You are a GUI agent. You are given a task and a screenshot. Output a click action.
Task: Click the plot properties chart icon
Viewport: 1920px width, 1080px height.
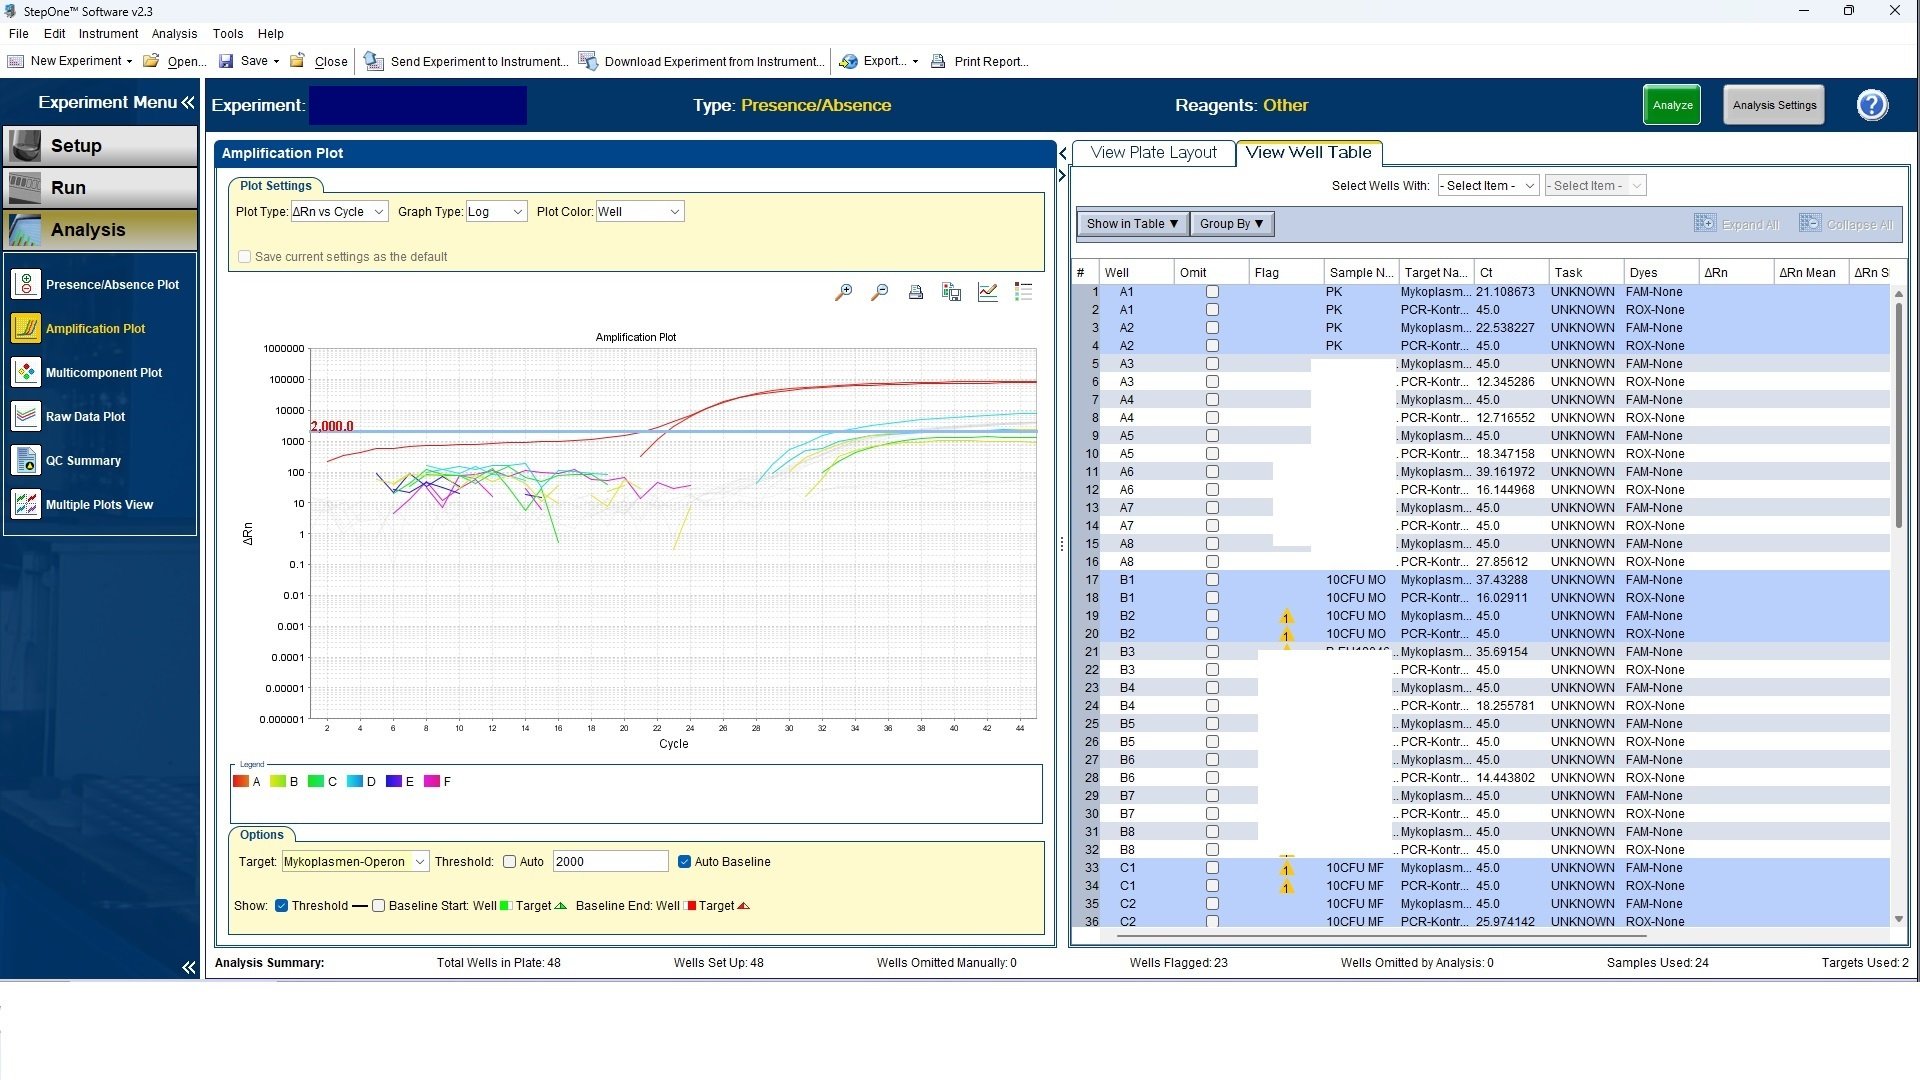pyautogui.click(x=987, y=292)
